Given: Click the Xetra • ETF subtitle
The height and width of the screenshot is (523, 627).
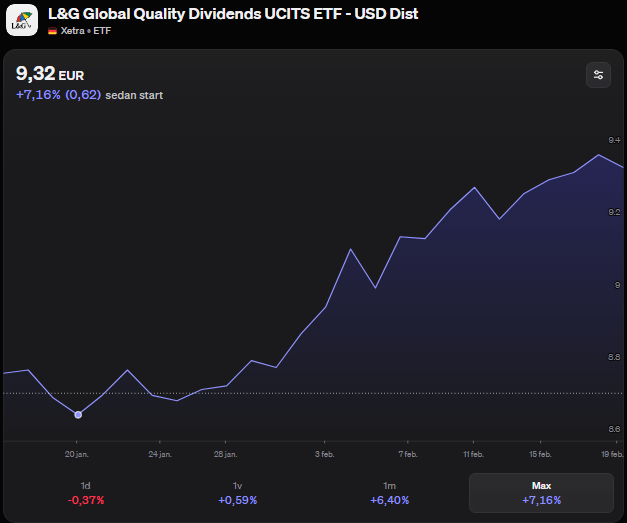Looking at the screenshot, I should pos(86,31).
